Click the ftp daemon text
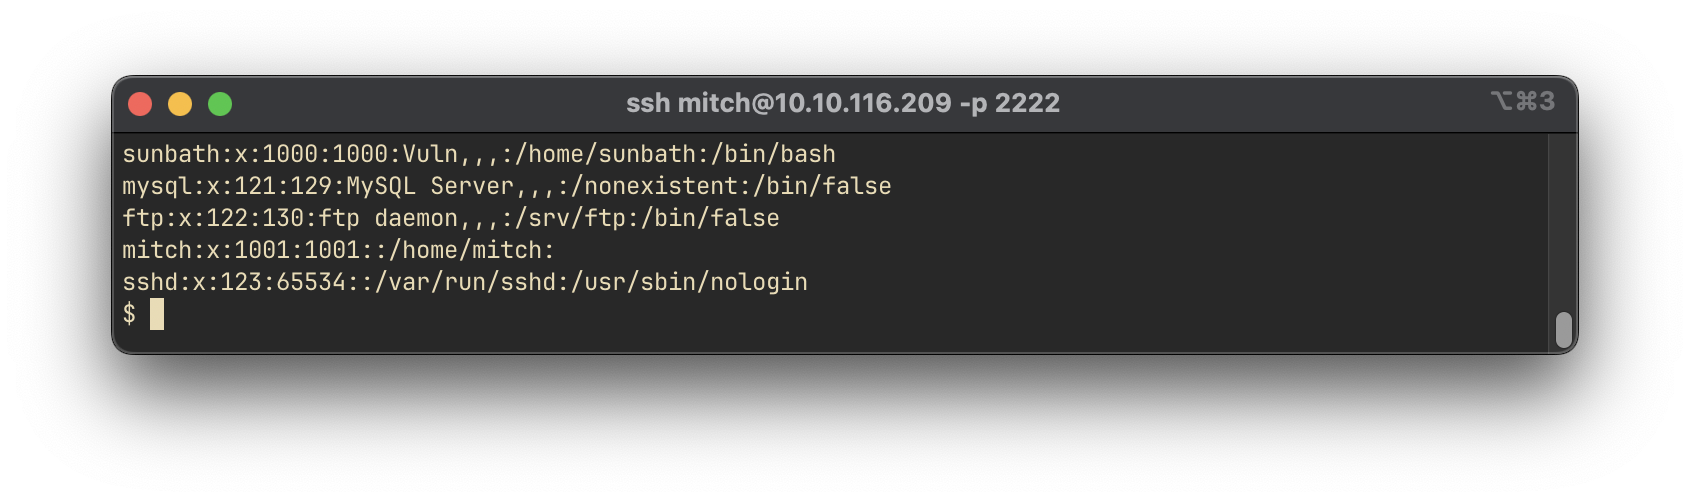 click(388, 218)
